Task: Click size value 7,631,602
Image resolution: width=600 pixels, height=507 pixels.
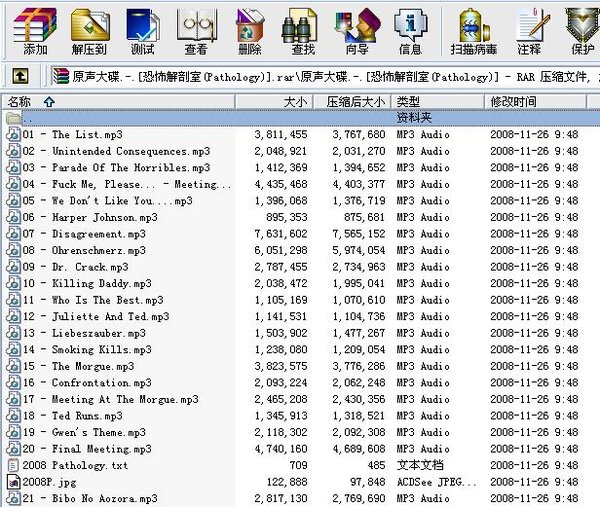Action: 281,234
